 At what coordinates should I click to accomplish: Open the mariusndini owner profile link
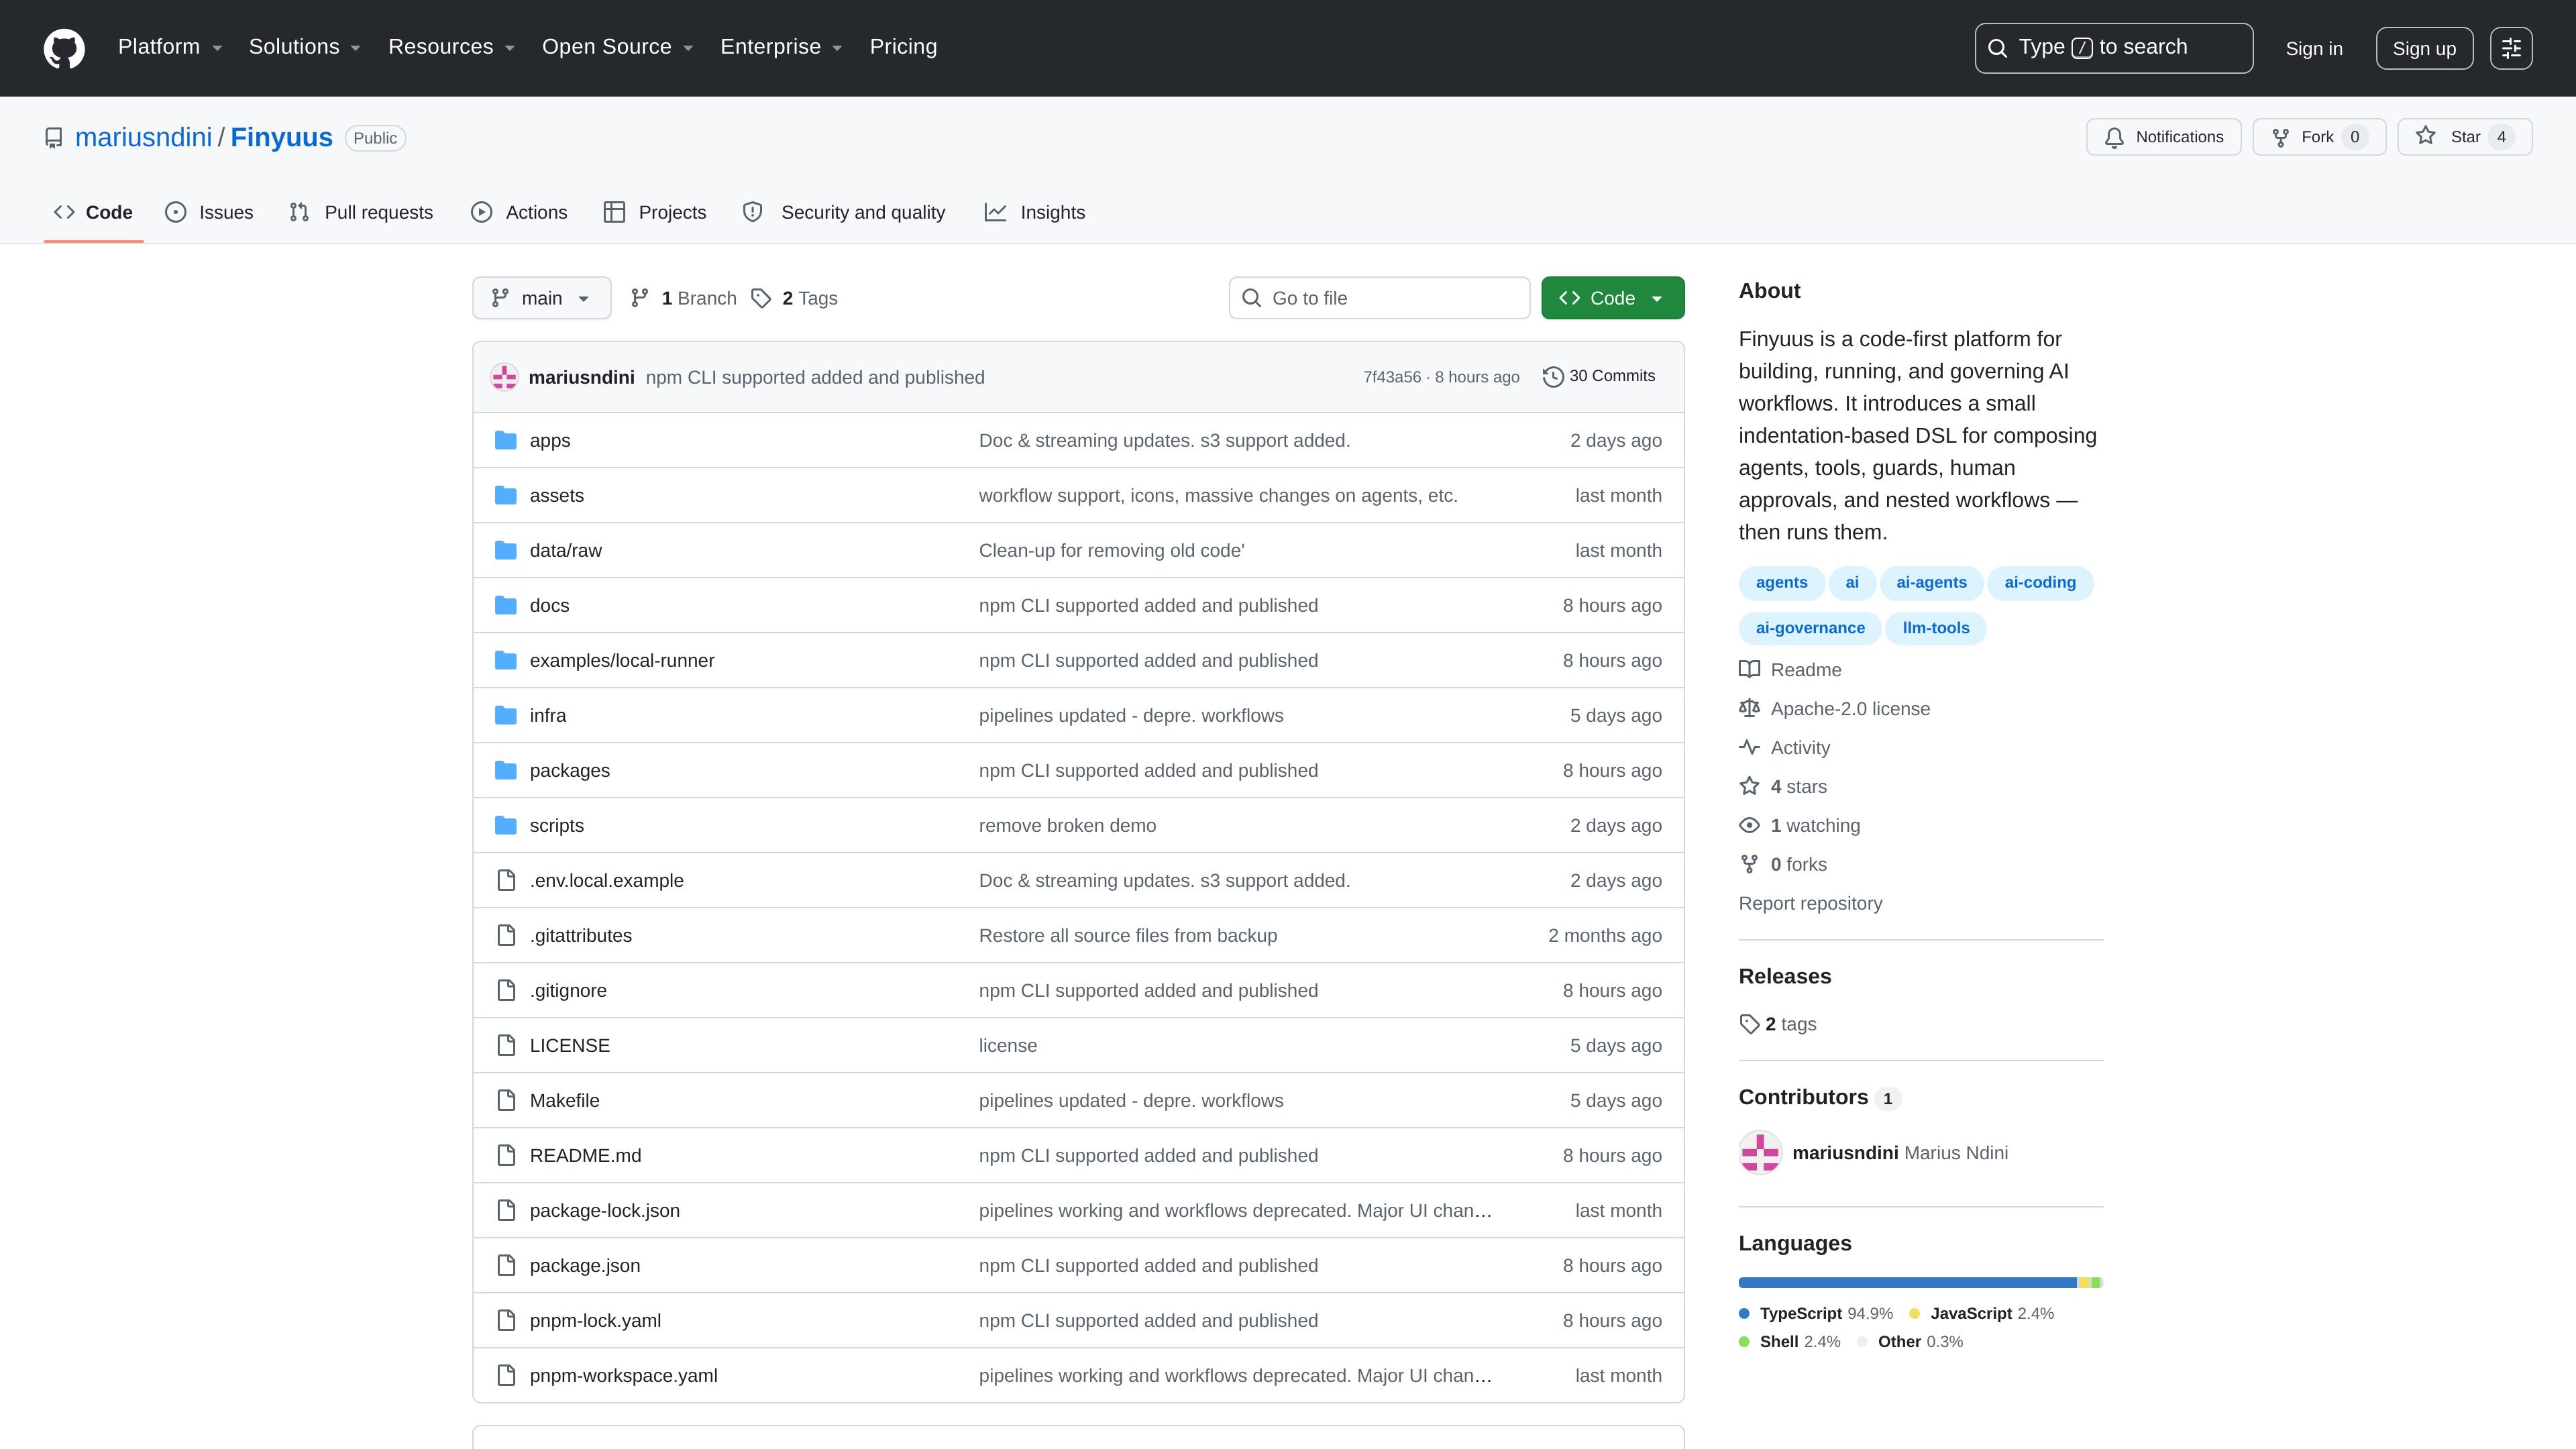[143, 137]
